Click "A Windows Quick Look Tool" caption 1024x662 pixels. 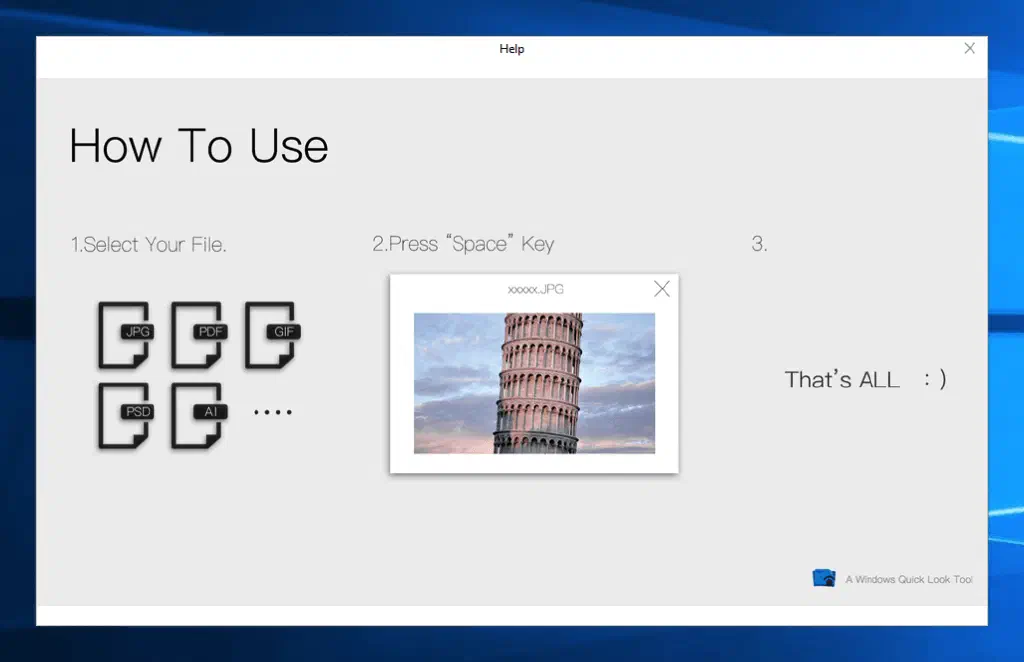908,579
